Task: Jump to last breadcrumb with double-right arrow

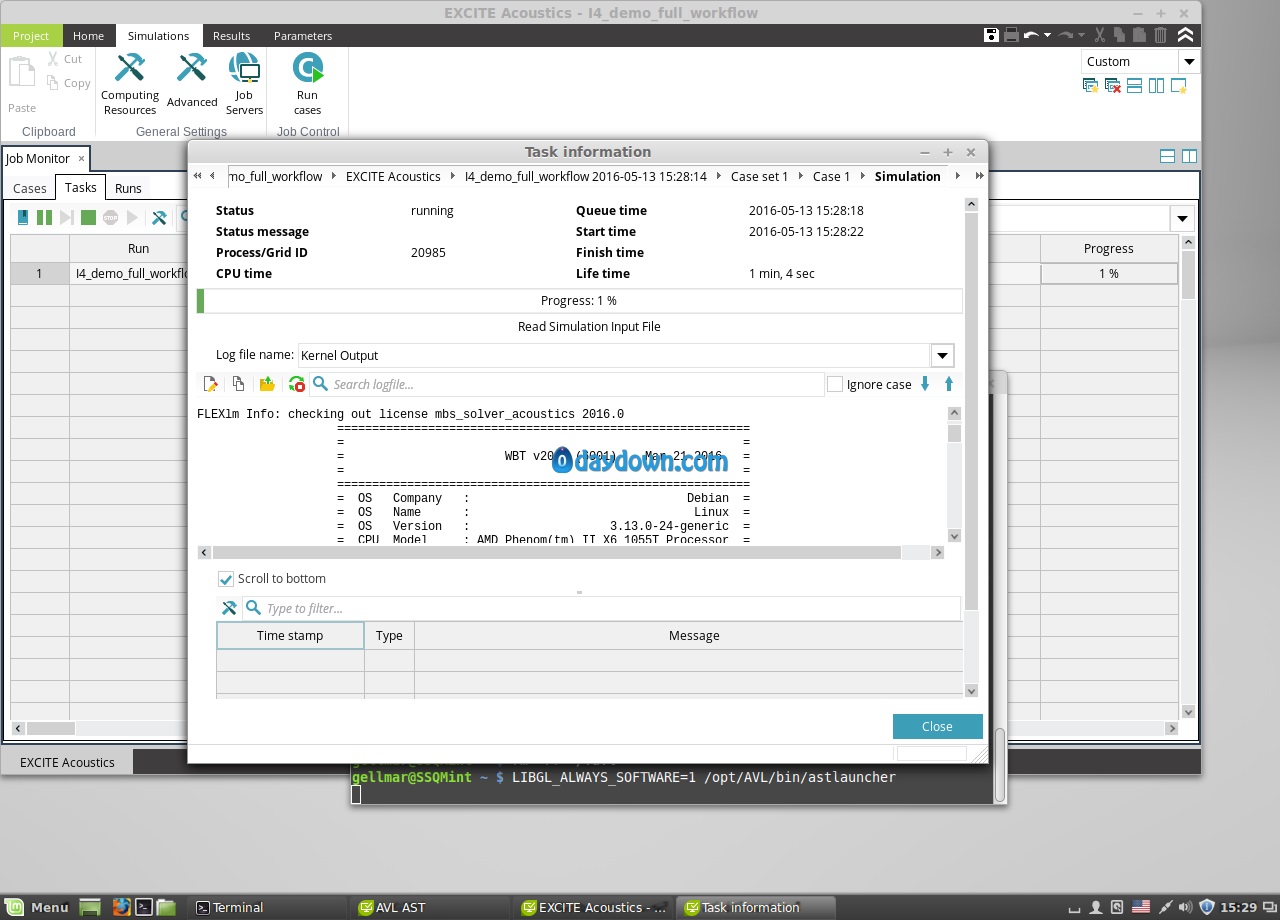Action: (979, 176)
